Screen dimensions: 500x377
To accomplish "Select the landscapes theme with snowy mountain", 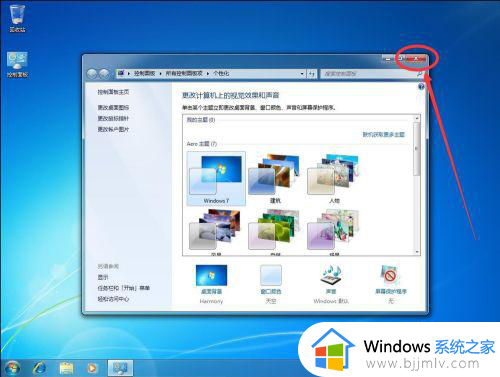I will pos(216,231).
